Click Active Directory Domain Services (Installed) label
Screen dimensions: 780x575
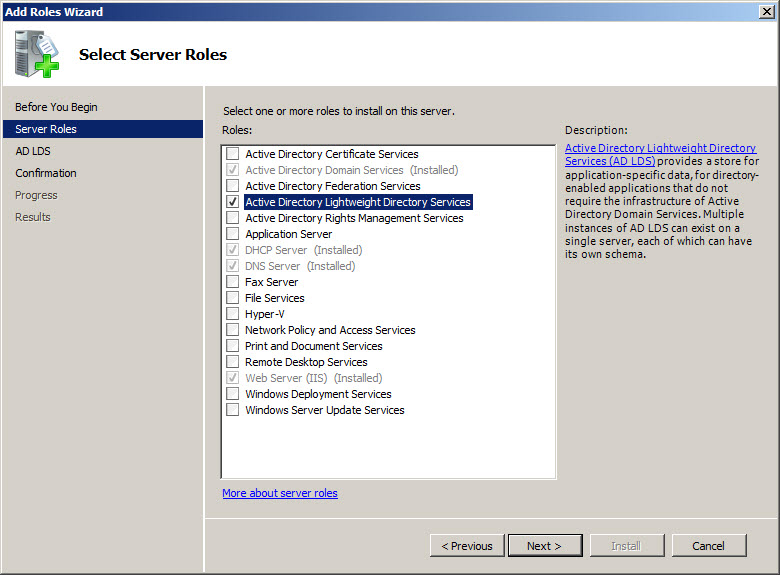tap(351, 170)
